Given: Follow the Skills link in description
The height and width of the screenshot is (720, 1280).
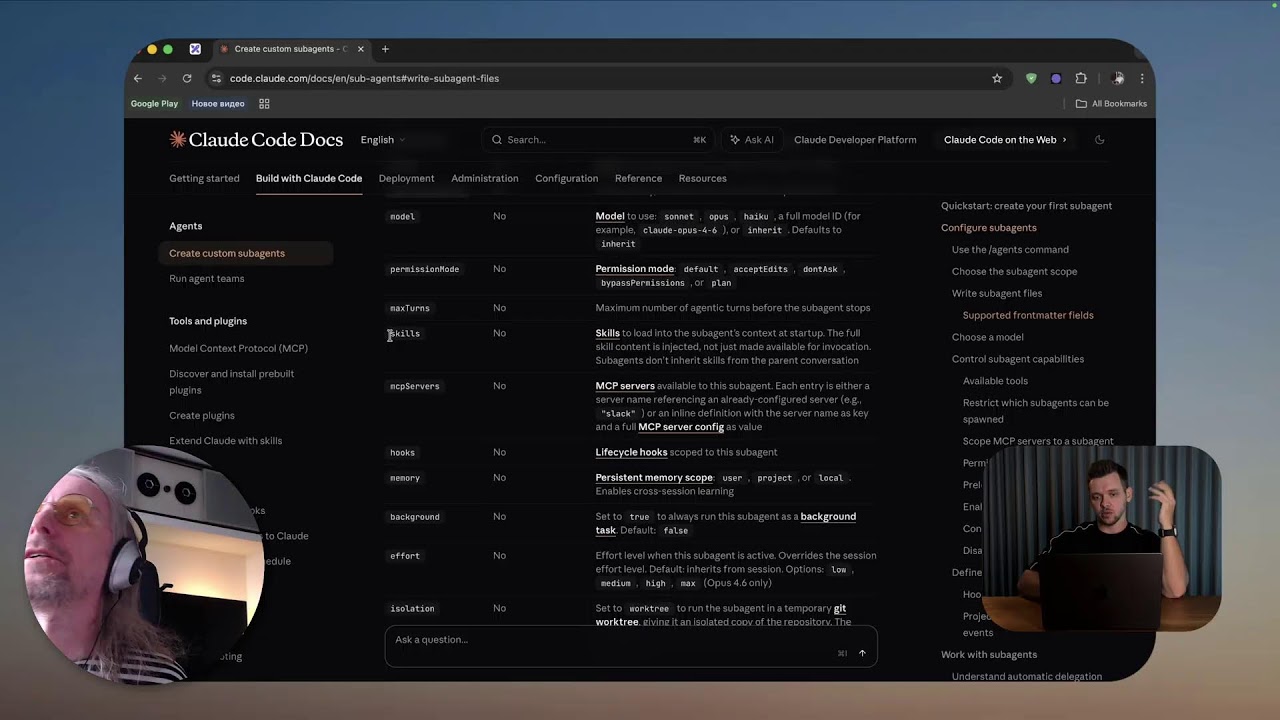Looking at the screenshot, I should tap(608, 333).
